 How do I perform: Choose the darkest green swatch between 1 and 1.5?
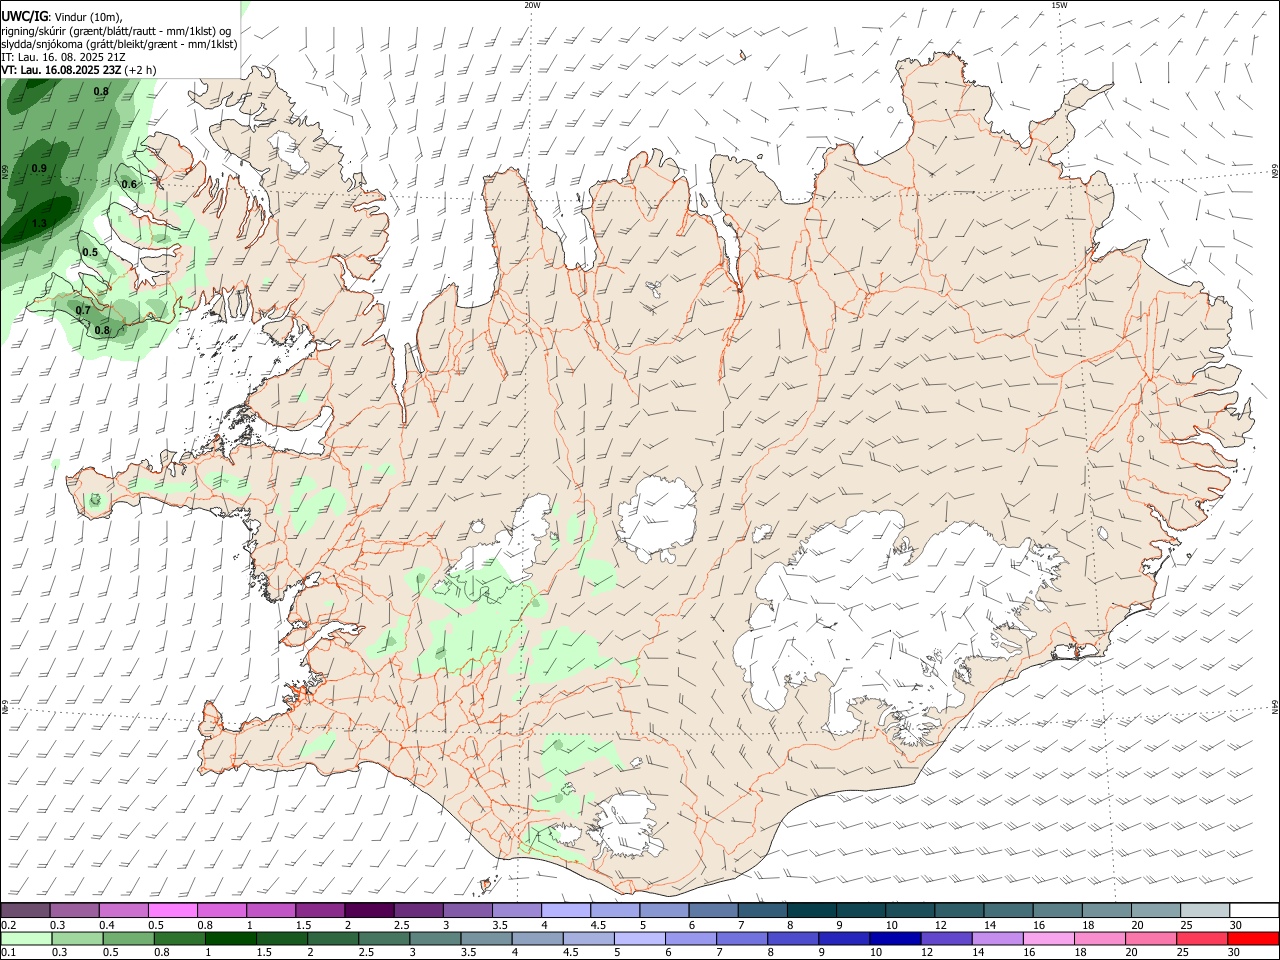[x=230, y=939]
